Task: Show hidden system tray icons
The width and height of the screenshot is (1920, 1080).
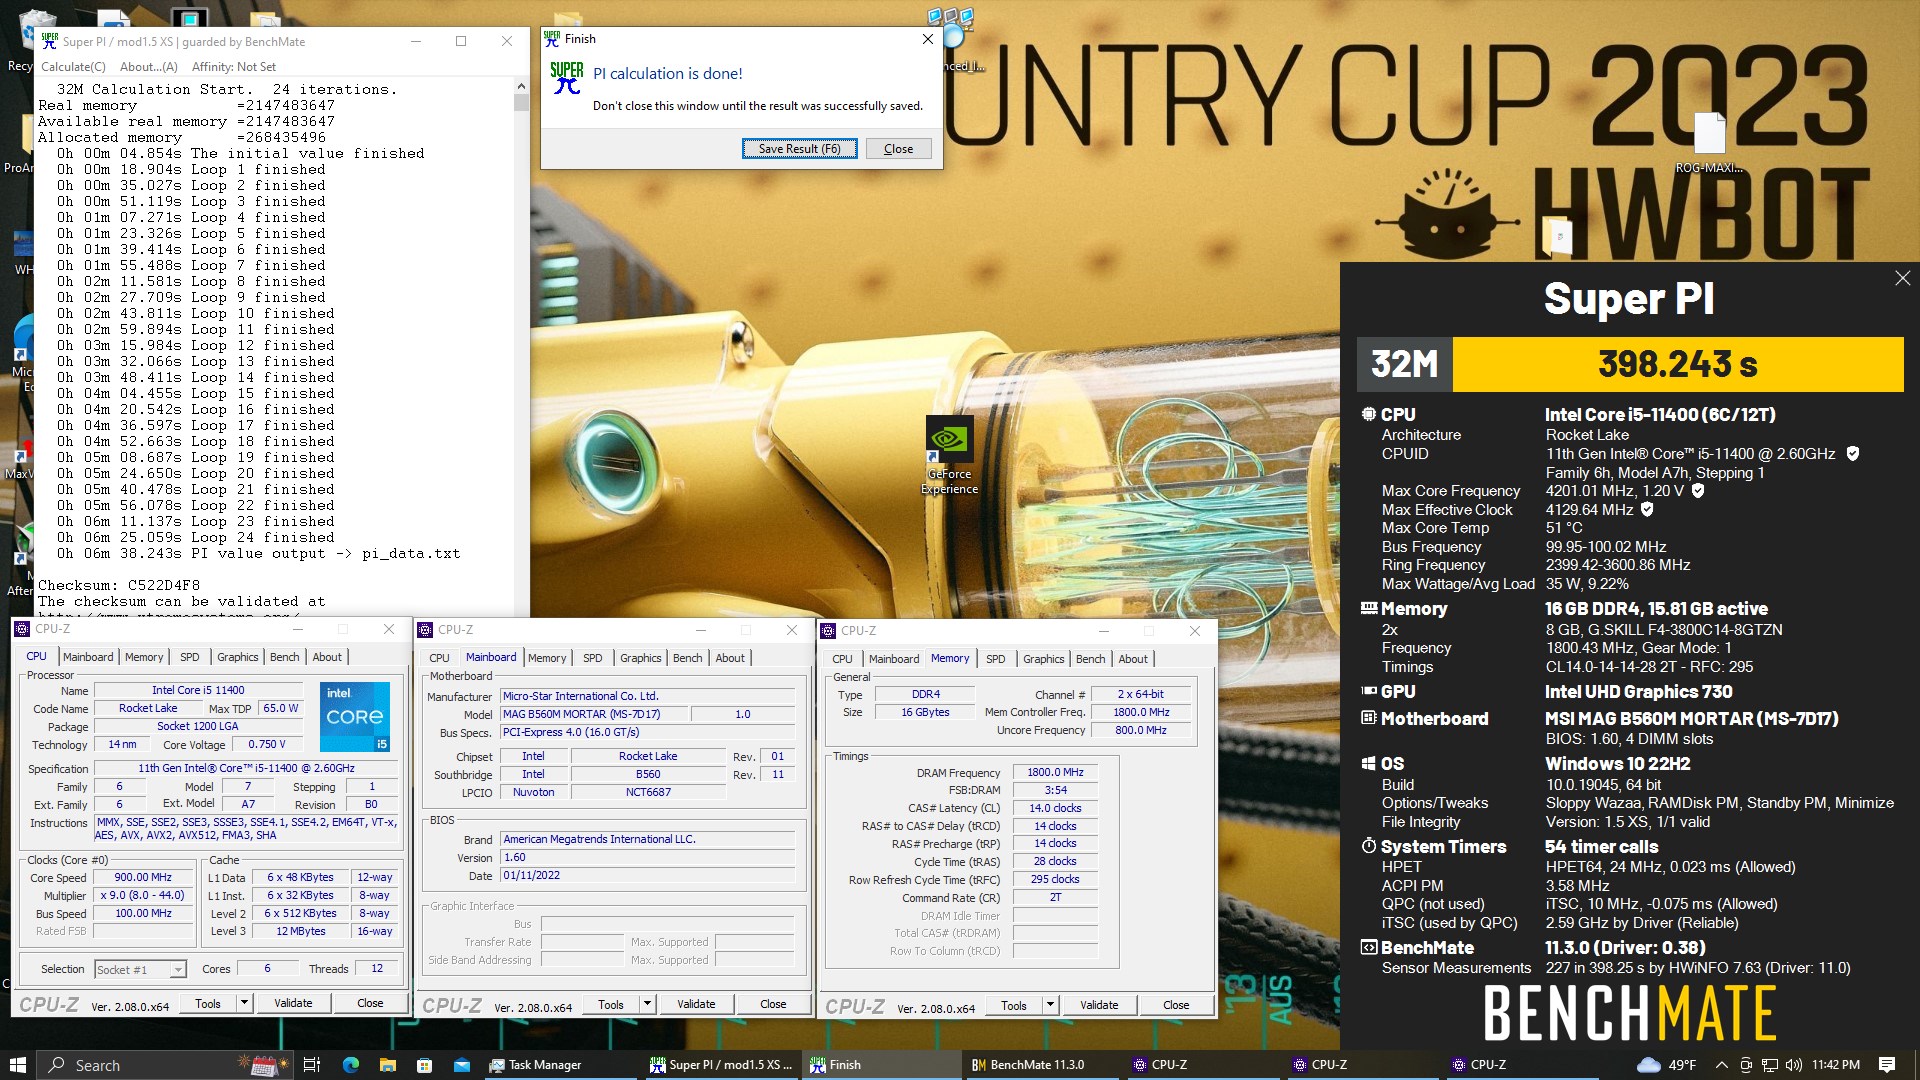Action: tap(1721, 1065)
